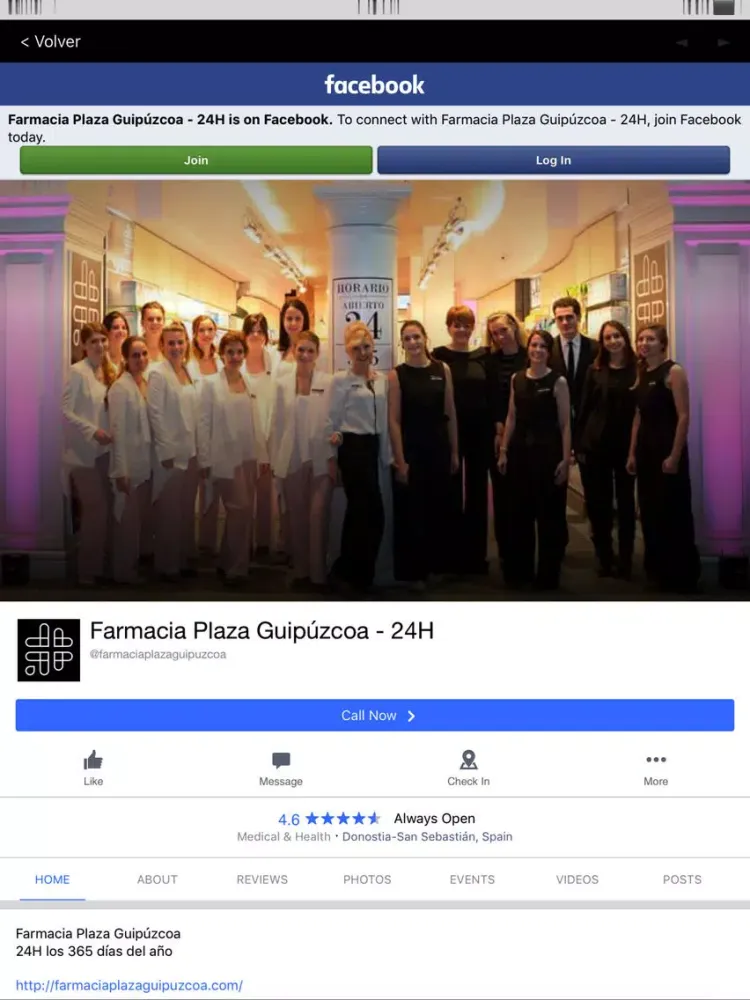Viewport: 750px width, 1000px height.
Task: Click the Always Open hours text
Action: point(434,818)
